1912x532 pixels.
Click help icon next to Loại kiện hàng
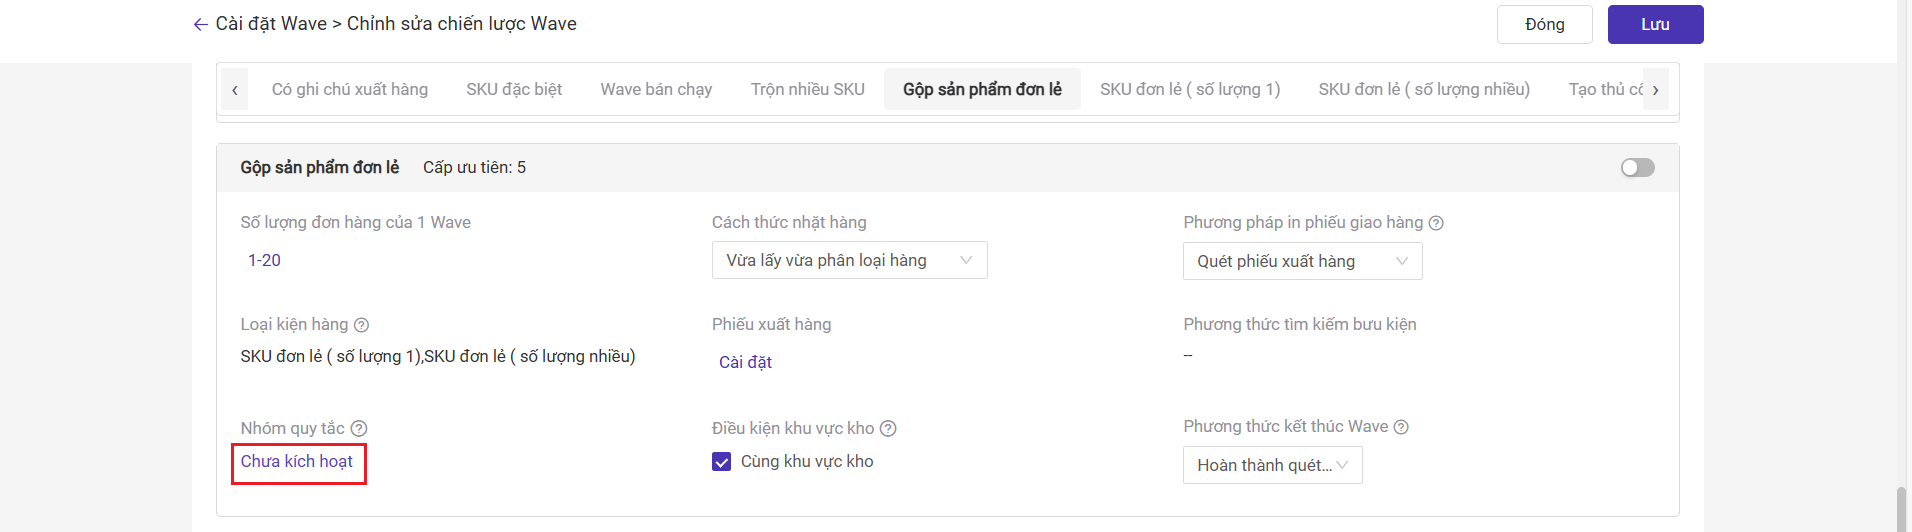[362, 325]
